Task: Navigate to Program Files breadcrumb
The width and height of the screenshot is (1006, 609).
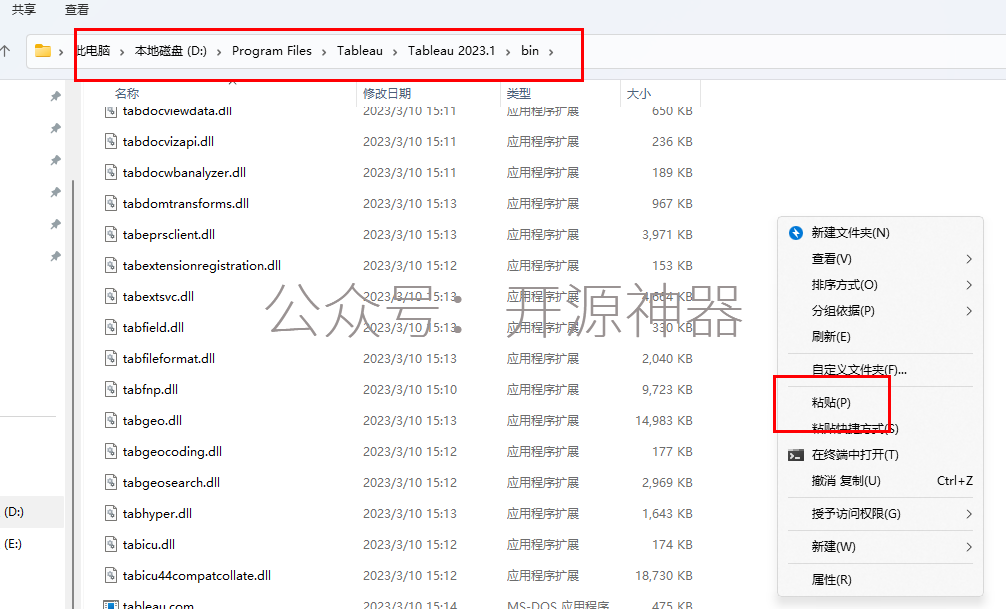Action: [x=272, y=51]
